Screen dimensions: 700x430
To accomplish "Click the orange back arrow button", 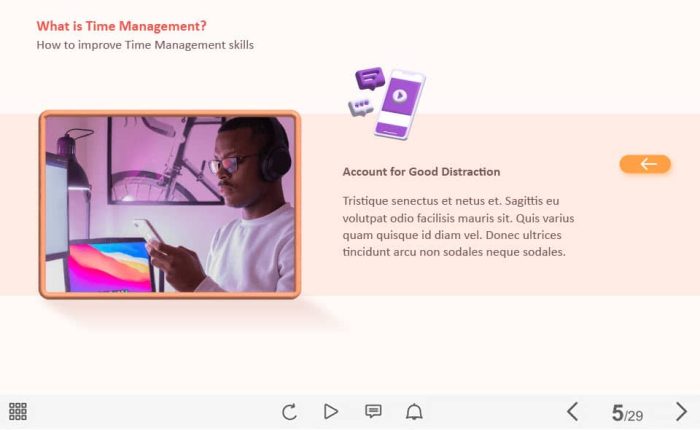I will pyautogui.click(x=645, y=164).
